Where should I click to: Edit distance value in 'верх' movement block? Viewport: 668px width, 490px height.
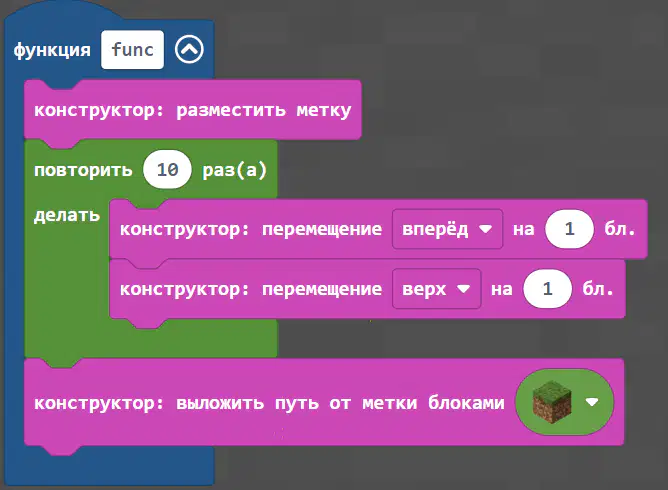[x=547, y=289]
